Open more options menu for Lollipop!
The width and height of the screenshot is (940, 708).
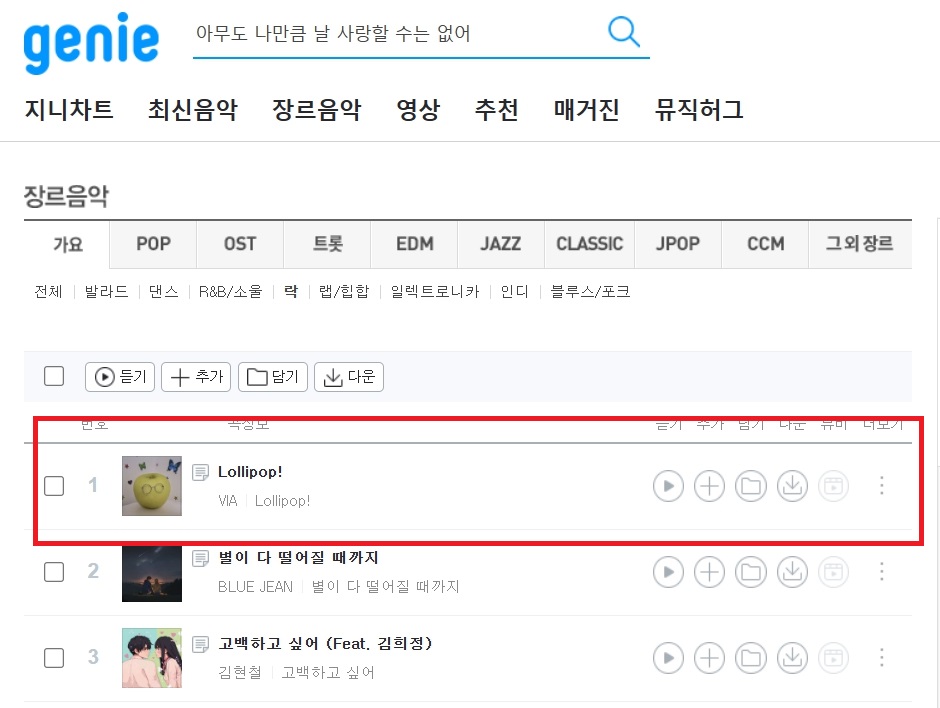(x=881, y=486)
